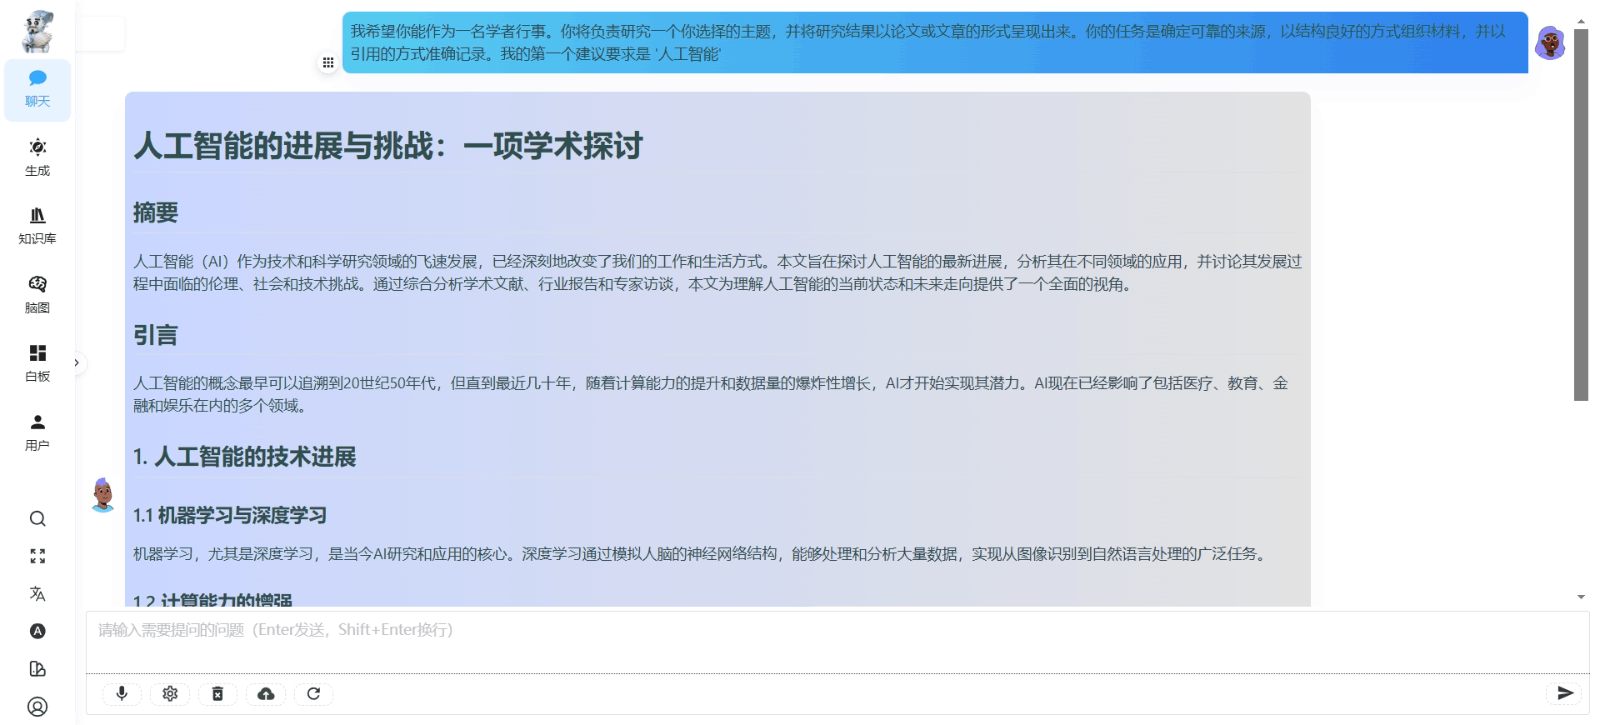
Task: Open the language translation switcher
Action: click(38, 594)
